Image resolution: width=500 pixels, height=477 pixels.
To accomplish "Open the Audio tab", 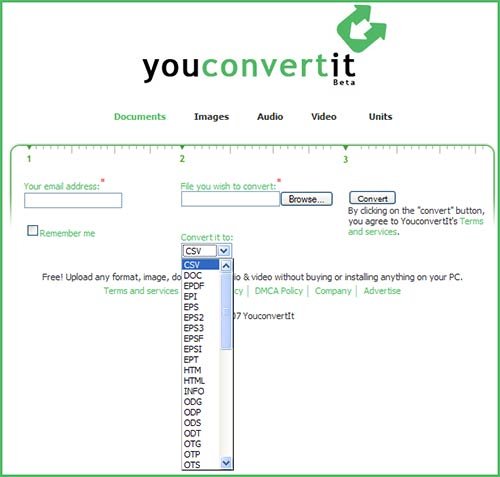I will (x=270, y=117).
